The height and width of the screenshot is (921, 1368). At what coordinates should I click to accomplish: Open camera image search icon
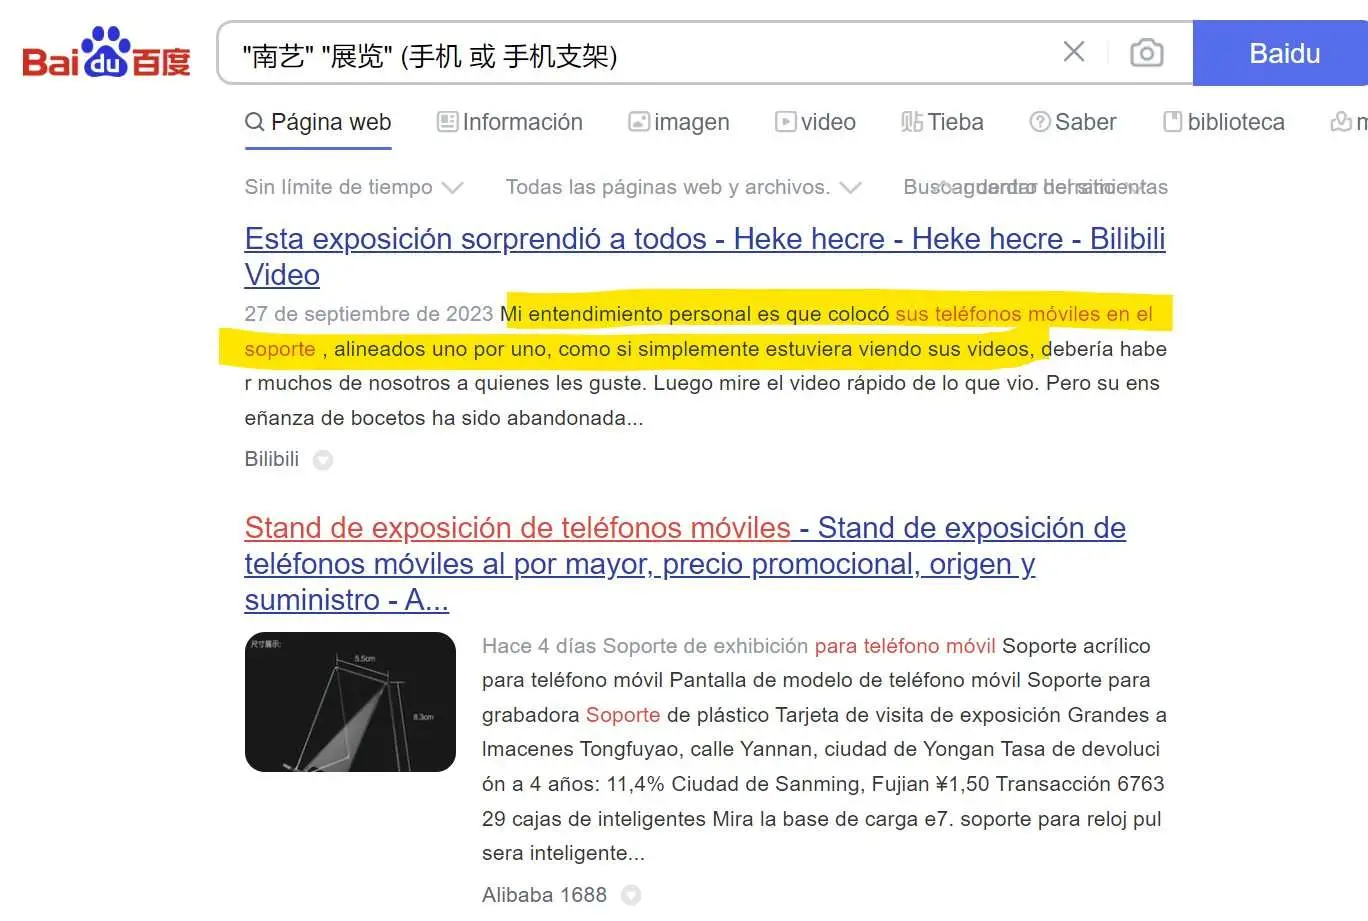coord(1146,52)
